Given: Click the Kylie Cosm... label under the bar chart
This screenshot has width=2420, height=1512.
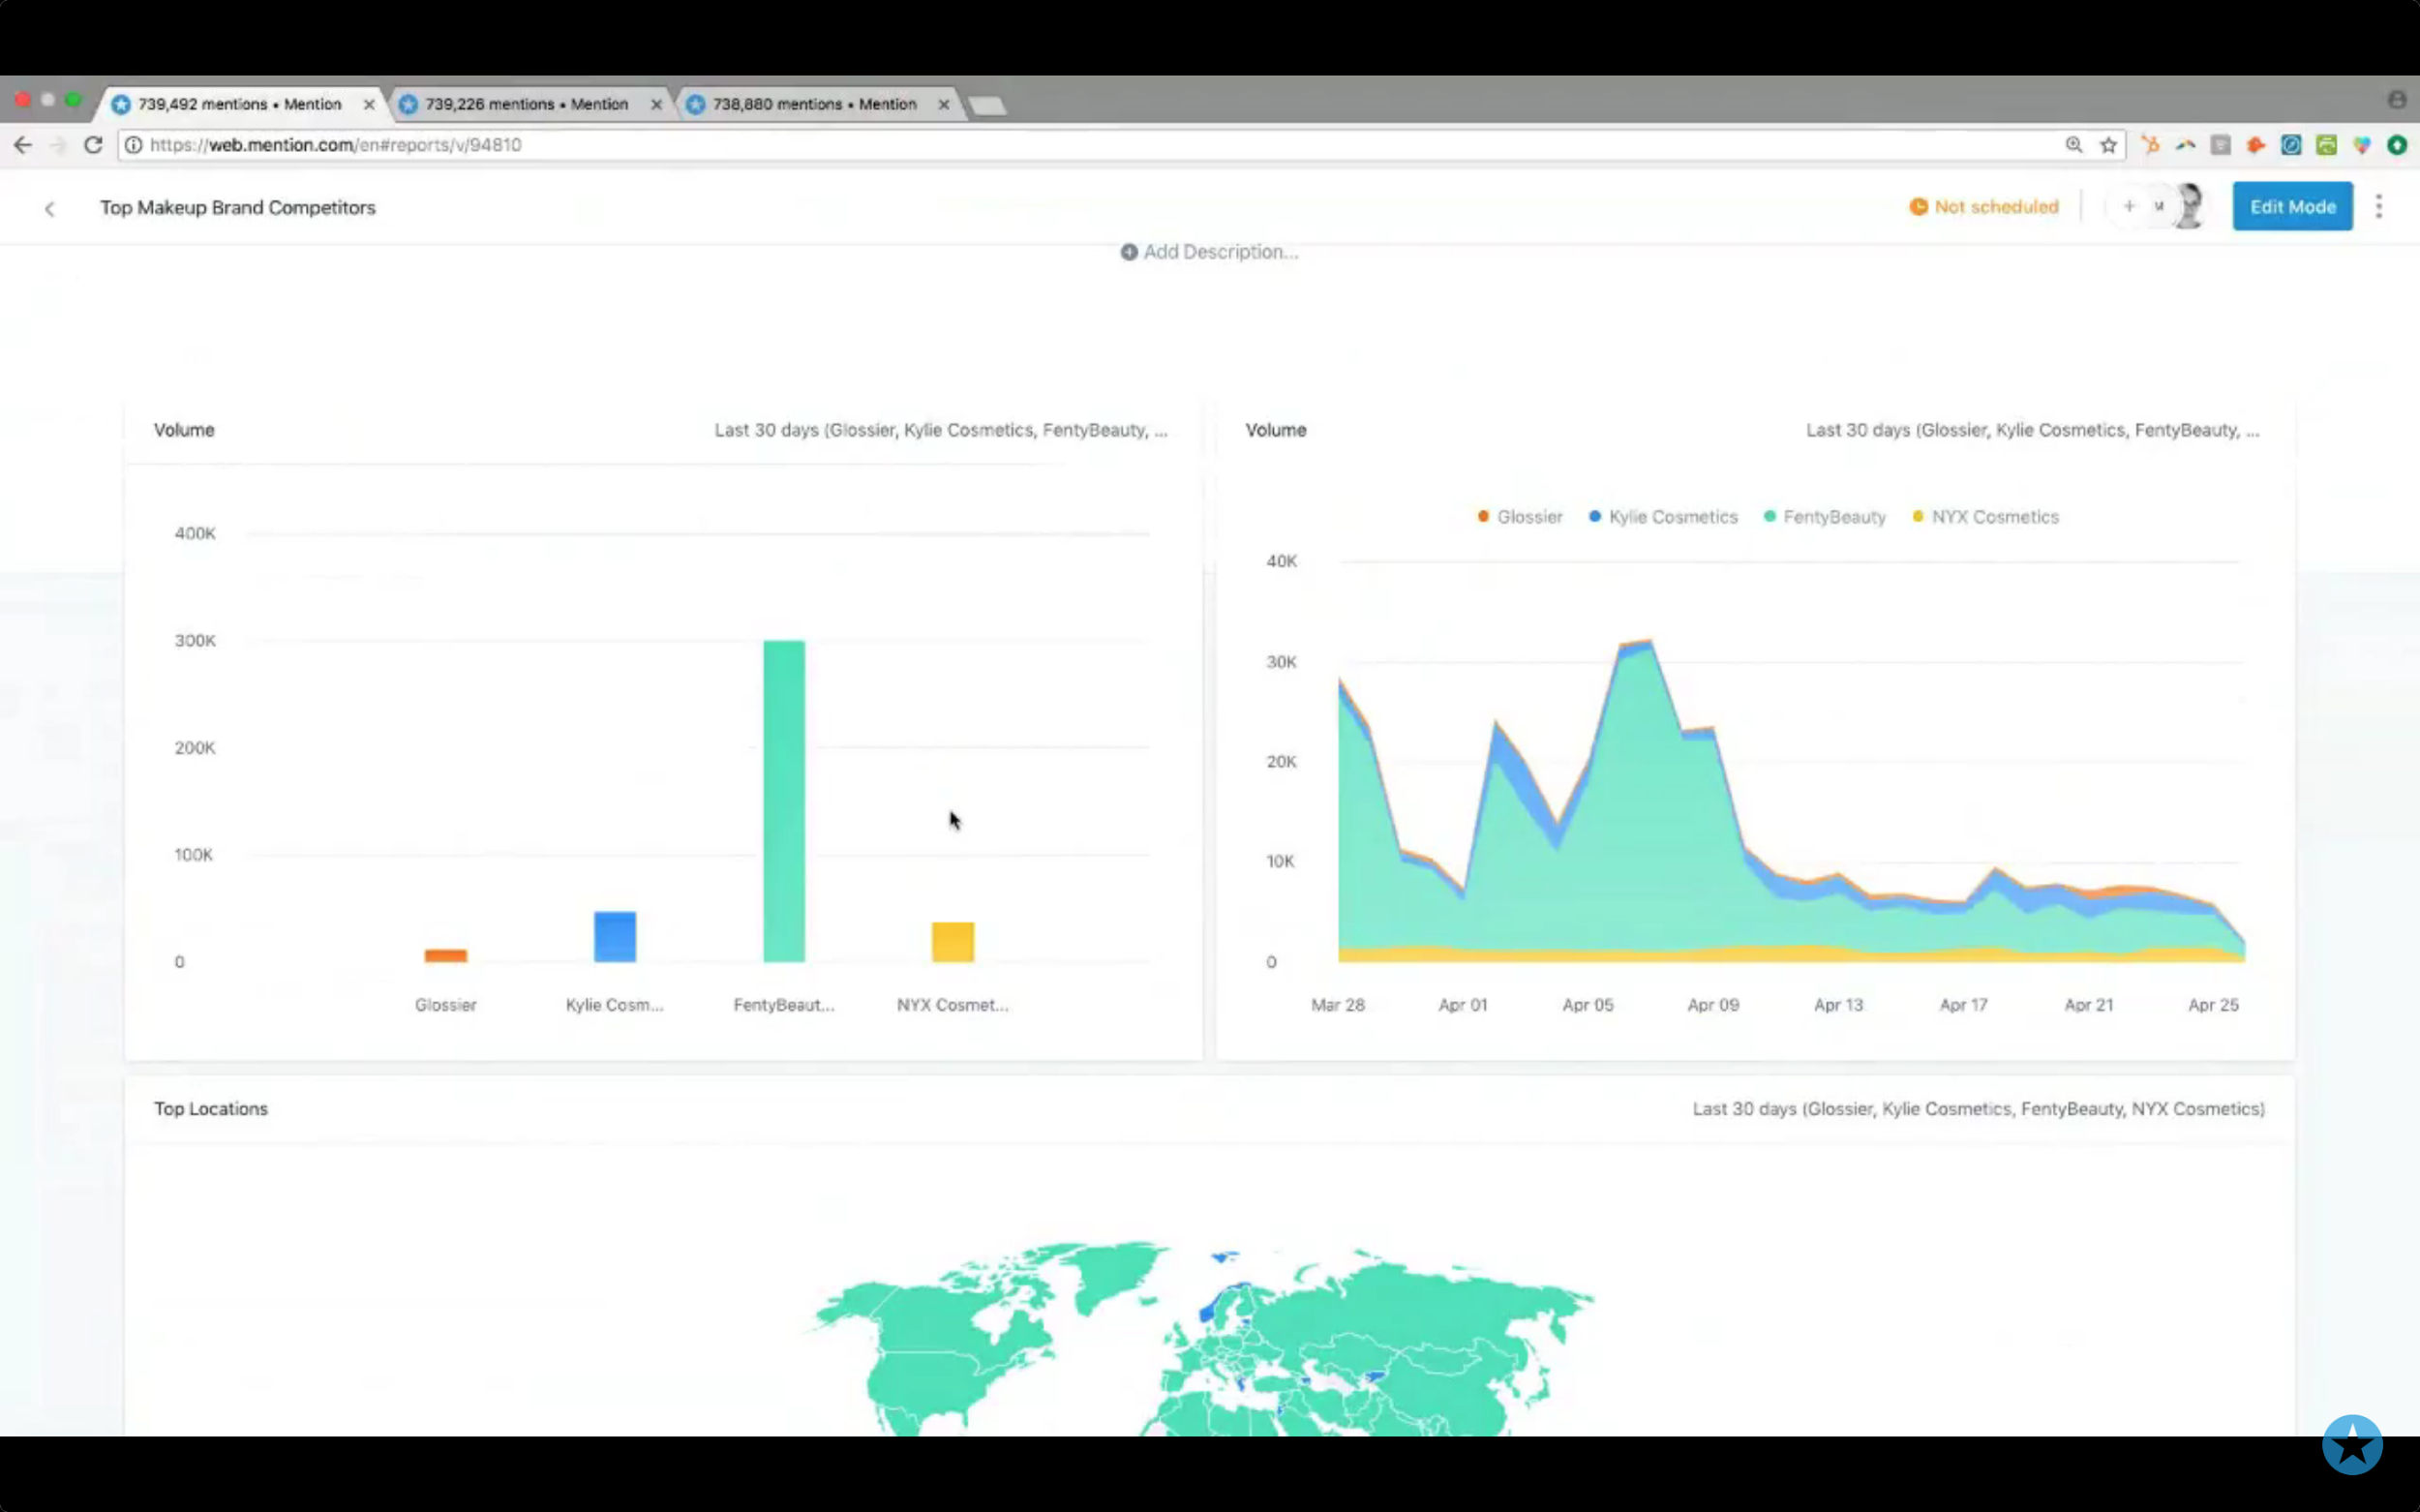Looking at the screenshot, I should (x=615, y=1005).
